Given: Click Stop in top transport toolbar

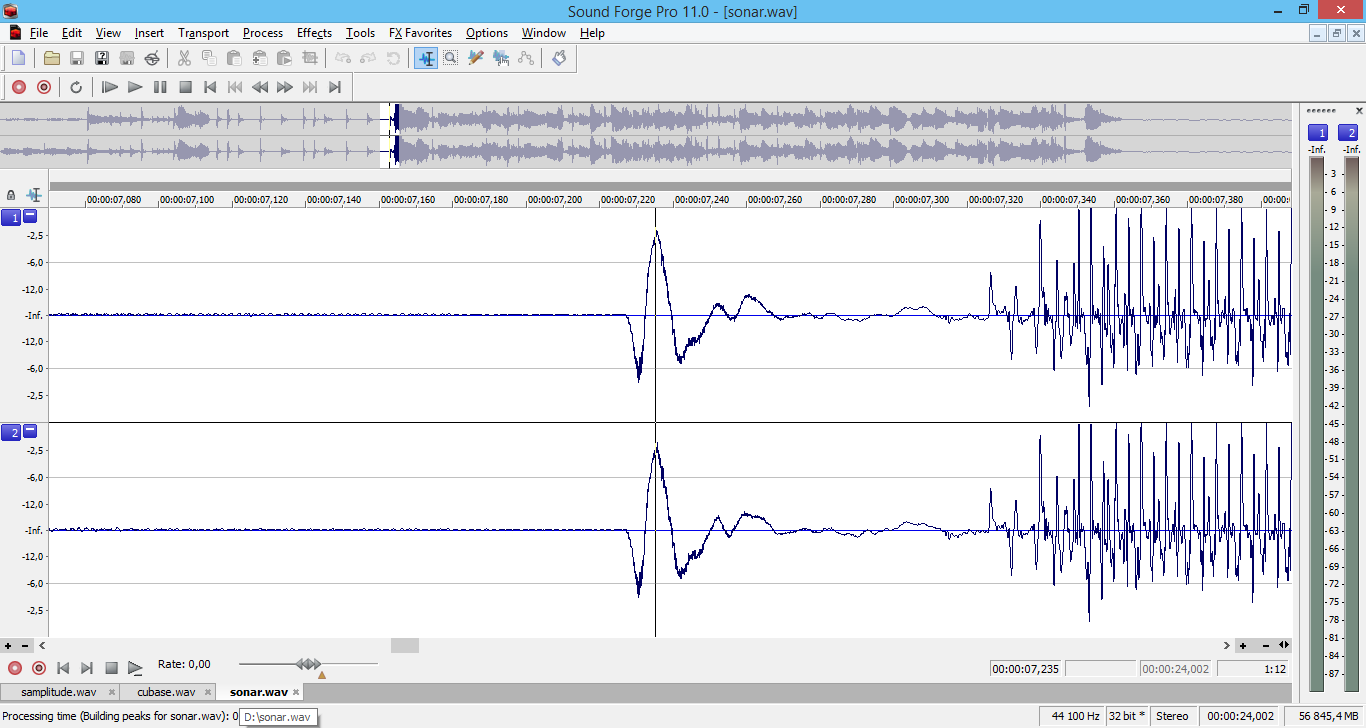Looking at the screenshot, I should point(185,87).
